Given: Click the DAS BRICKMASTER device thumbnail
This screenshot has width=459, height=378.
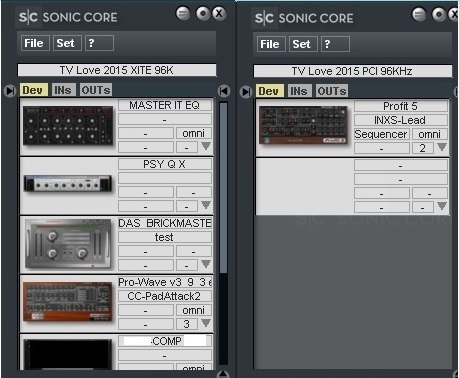Looking at the screenshot, I should click(68, 244).
